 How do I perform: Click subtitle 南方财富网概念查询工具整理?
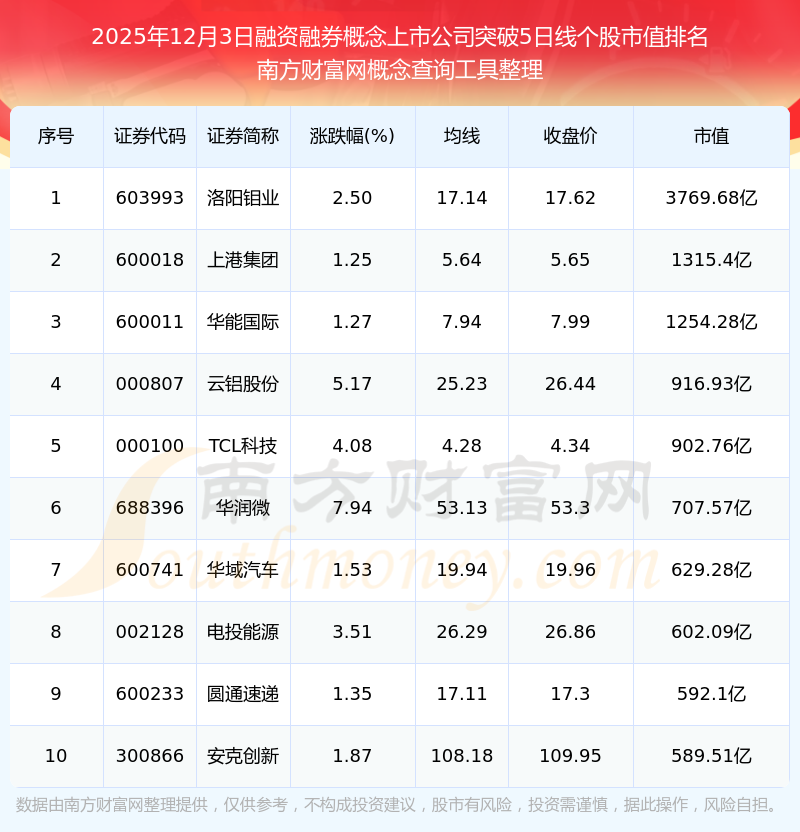pos(399,70)
